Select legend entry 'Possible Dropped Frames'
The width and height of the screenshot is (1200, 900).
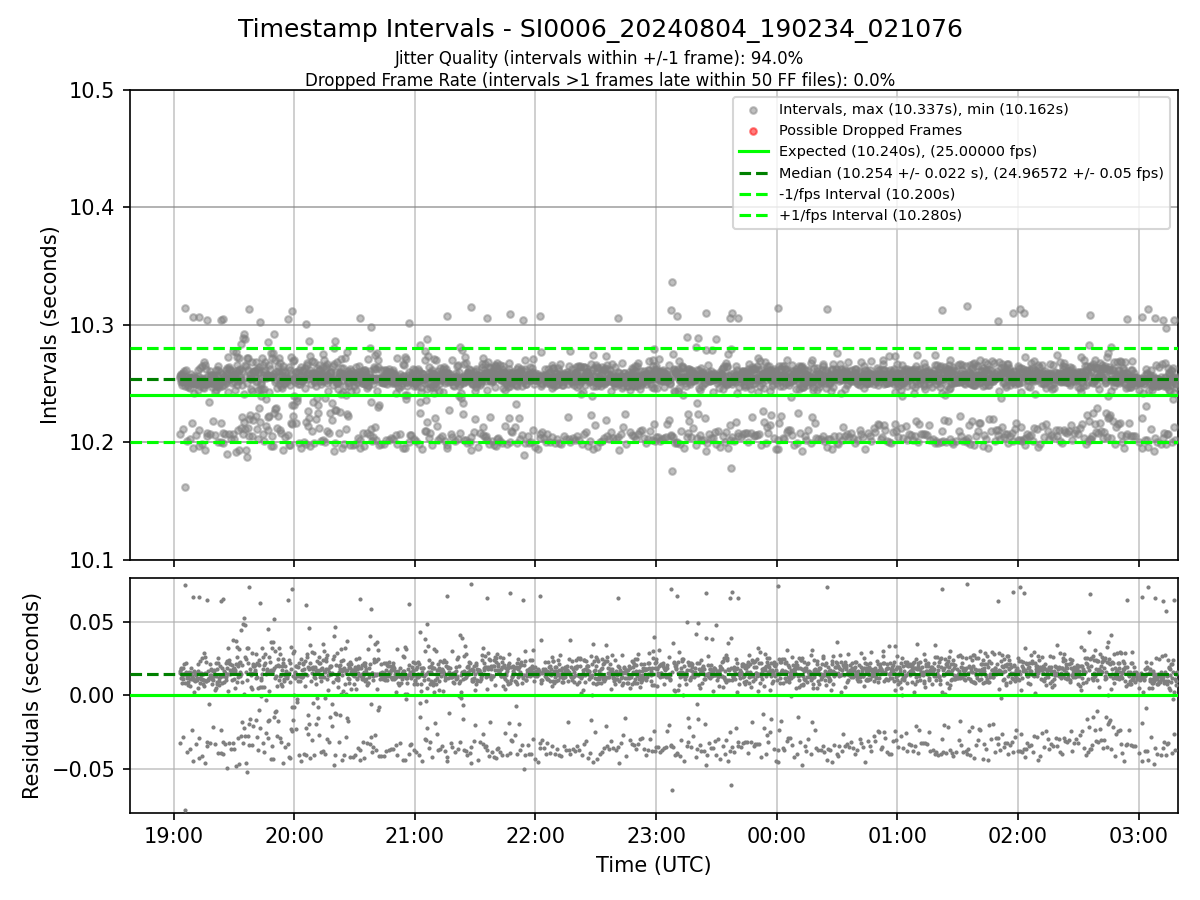[x=870, y=130]
